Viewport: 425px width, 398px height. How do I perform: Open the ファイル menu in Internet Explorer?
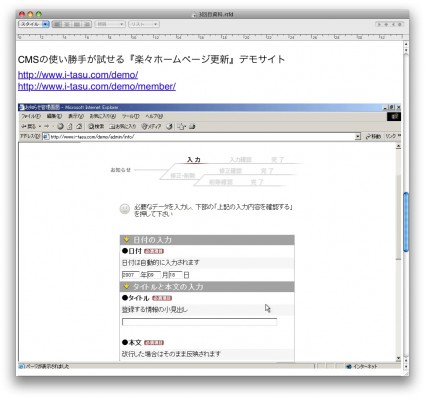[x=31, y=116]
